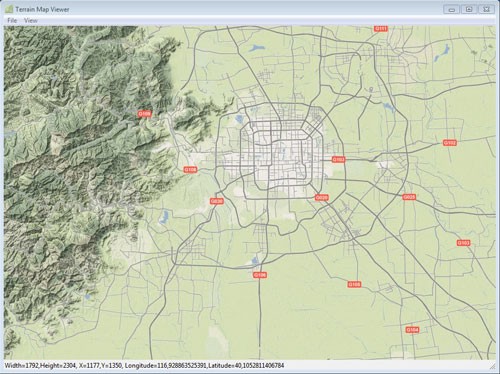This screenshot has width=500, height=374.
Task: Click the G105 road shield marker
Action: tap(354, 284)
